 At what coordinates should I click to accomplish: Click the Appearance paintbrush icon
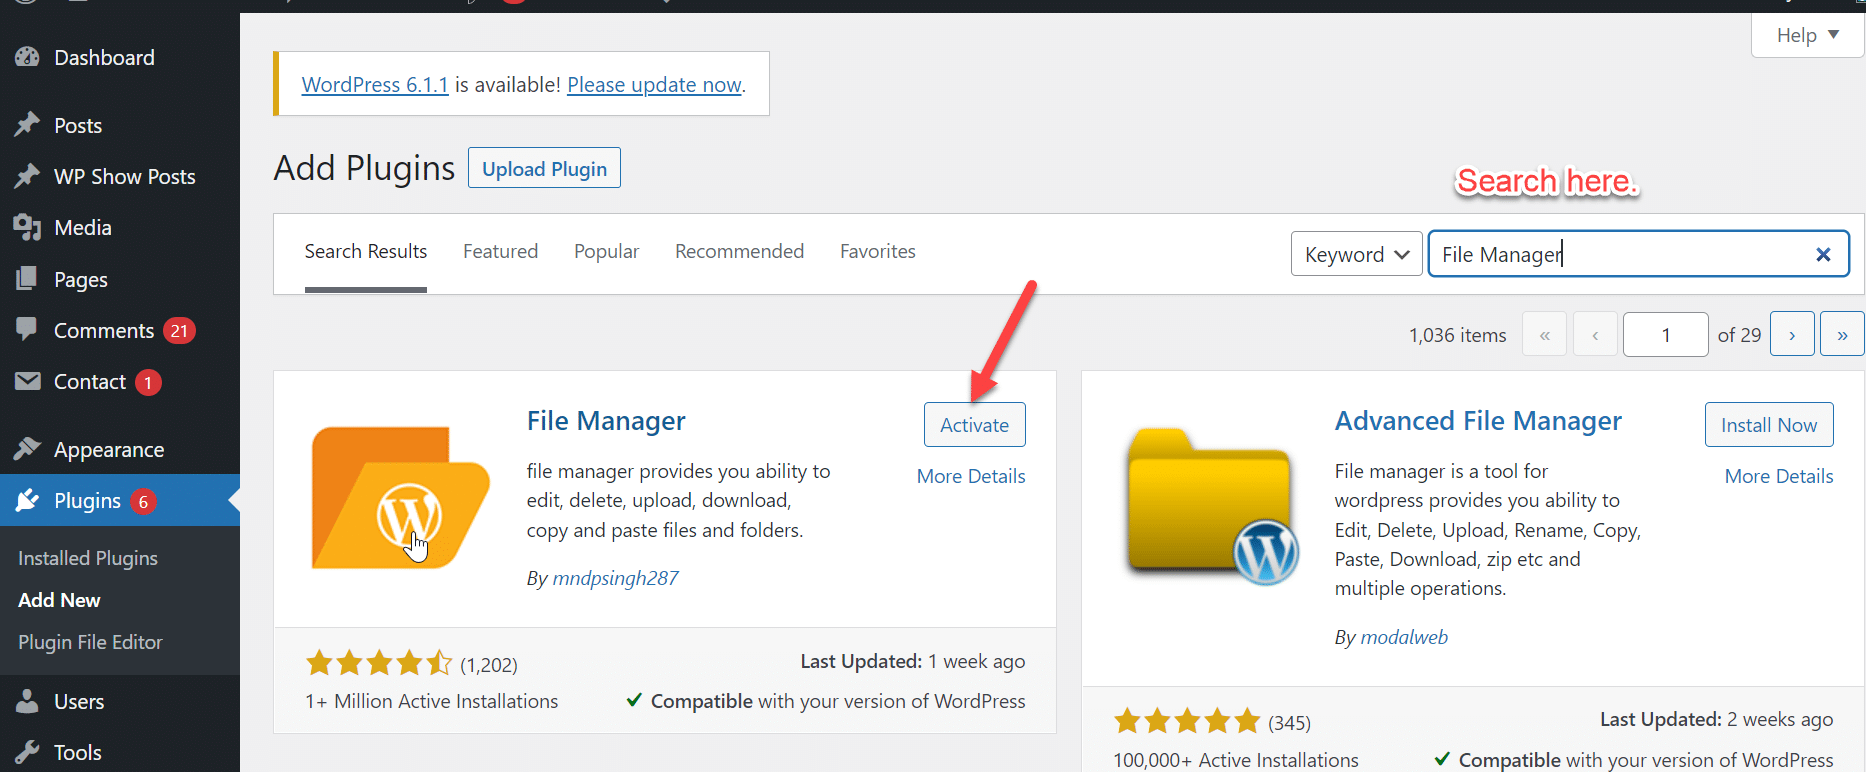click(x=27, y=449)
